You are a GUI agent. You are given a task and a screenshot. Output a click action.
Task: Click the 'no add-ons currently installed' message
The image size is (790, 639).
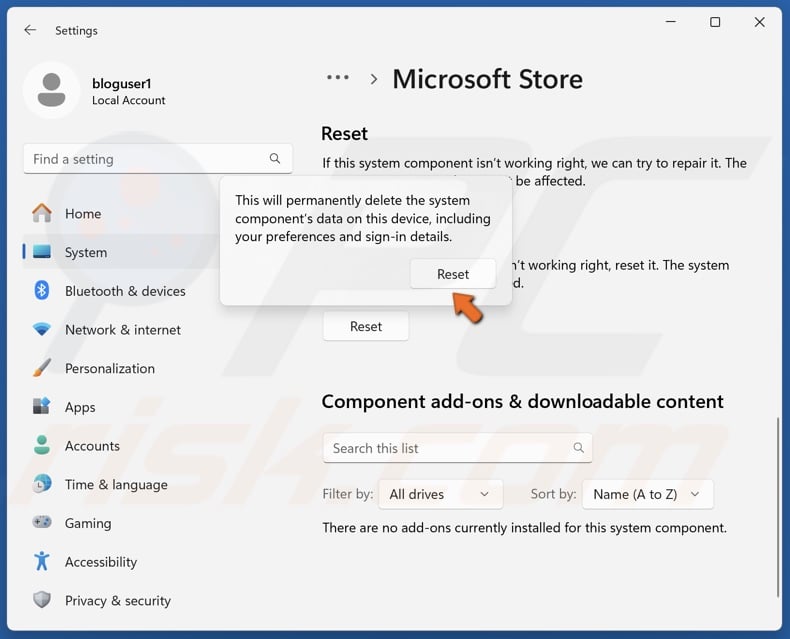coord(524,528)
